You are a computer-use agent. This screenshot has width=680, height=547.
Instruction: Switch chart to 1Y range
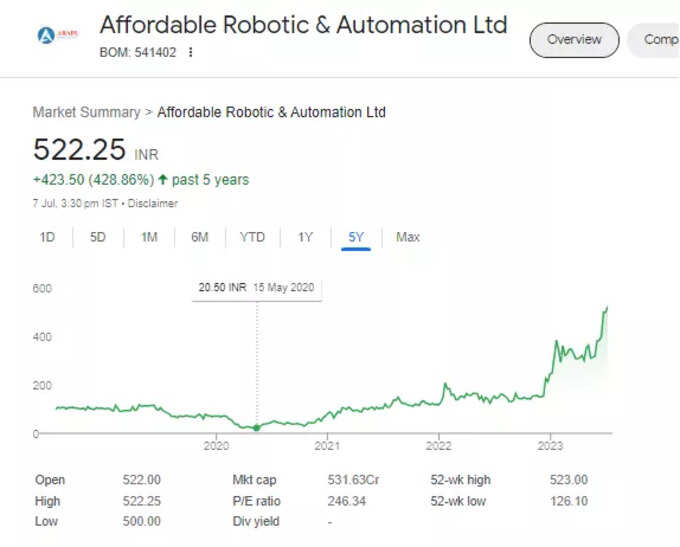(305, 237)
